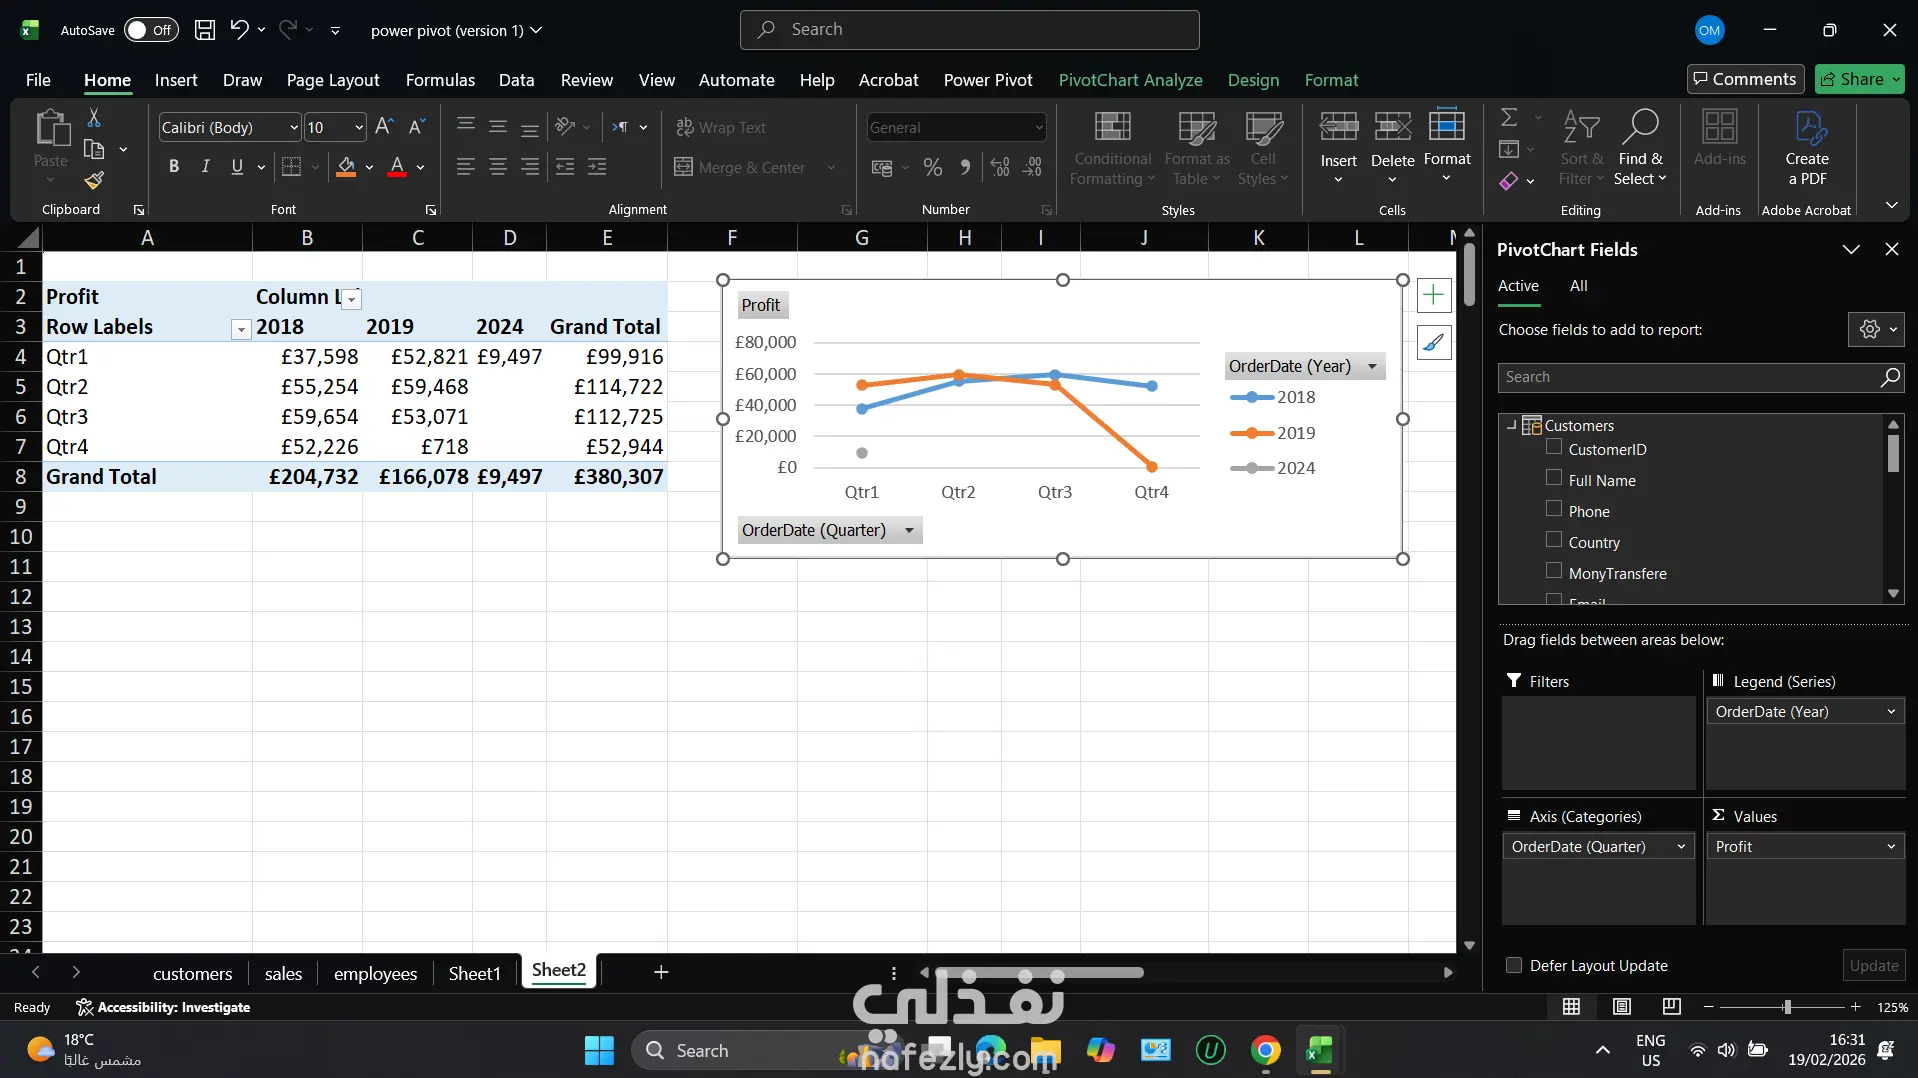This screenshot has width=1918, height=1078.
Task: Open the number format General dropdown
Action: (1039, 127)
